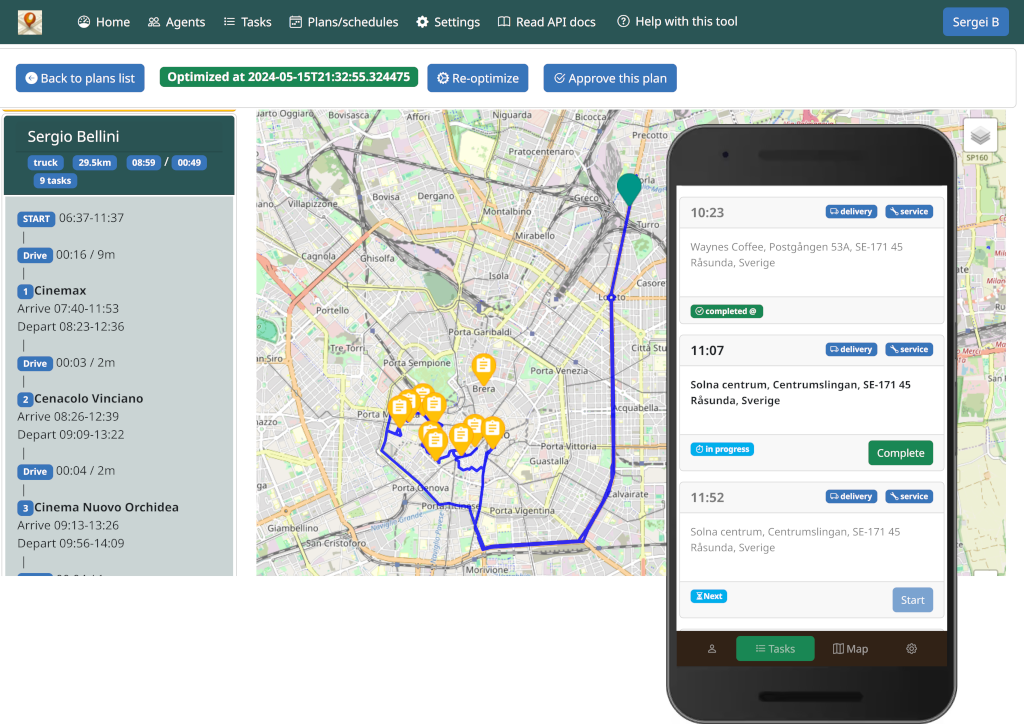Tap the profile icon in phone footer
The width and height of the screenshot is (1024, 724).
point(711,648)
